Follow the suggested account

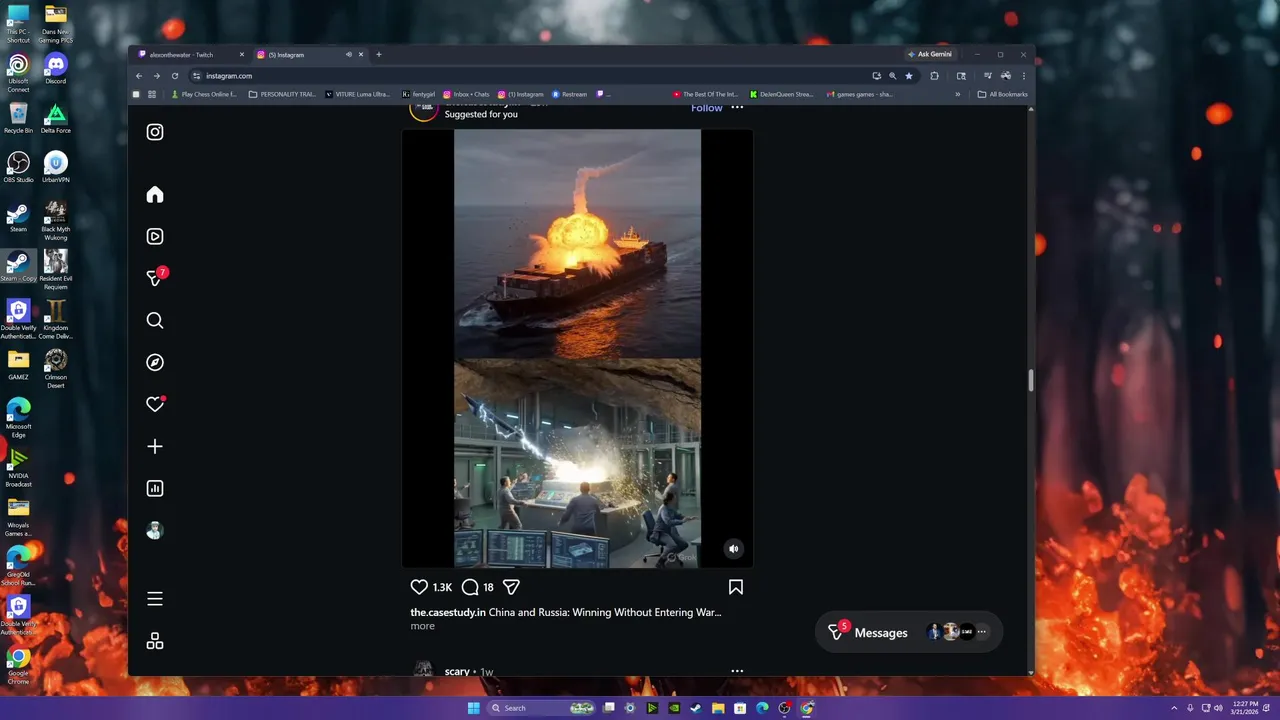click(707, 108)
